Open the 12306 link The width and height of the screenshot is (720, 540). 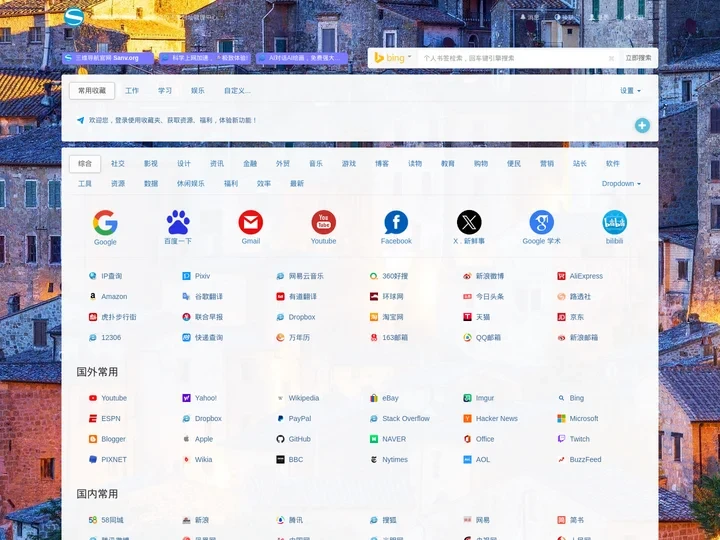111,338
